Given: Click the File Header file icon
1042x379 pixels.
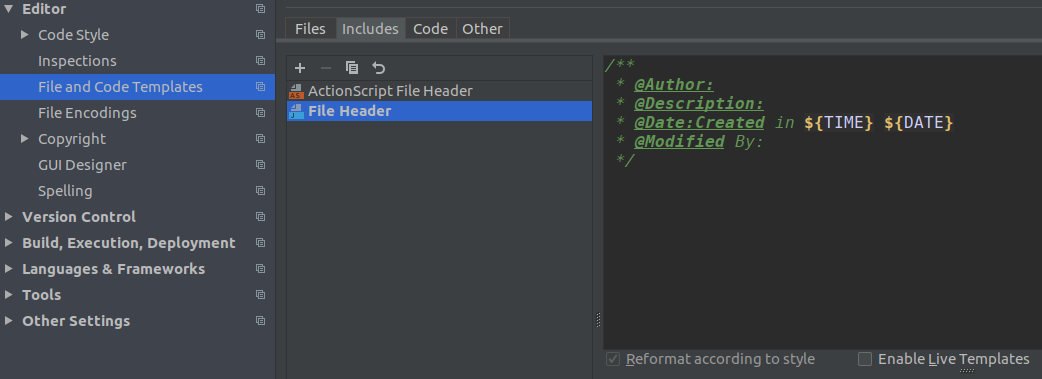Looking at the screenshot, I should [x=296, y=111].
